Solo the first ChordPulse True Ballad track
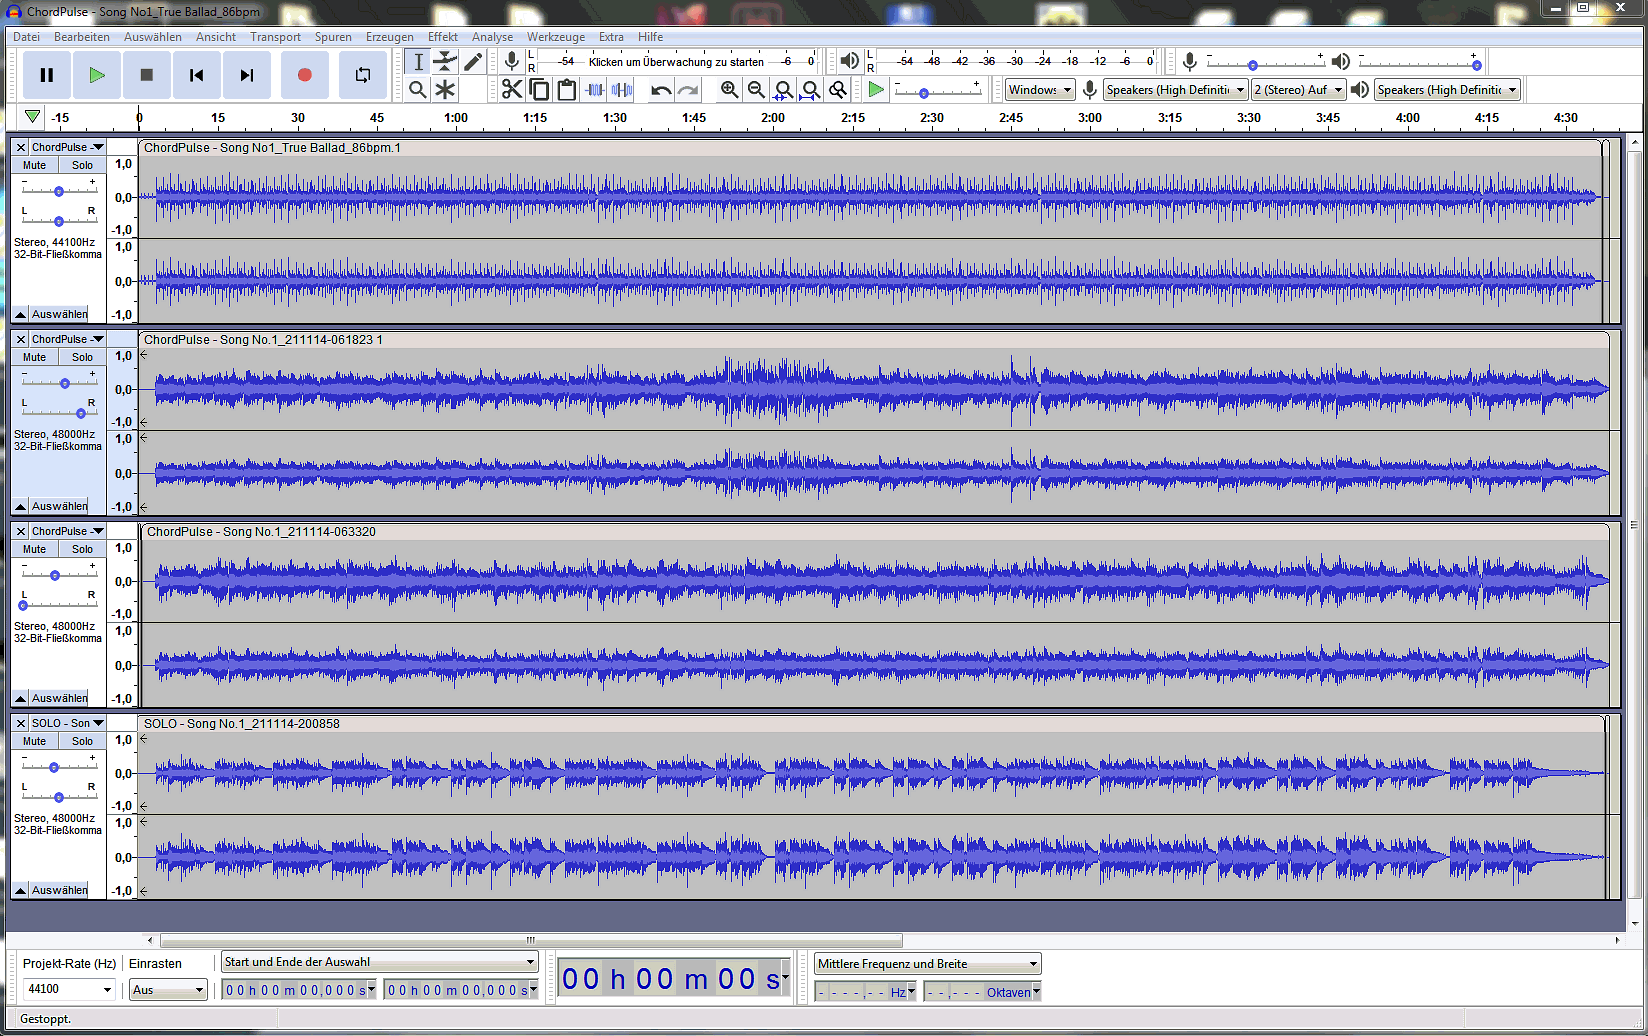1648x1036 pixels. (x=82, y=165)
